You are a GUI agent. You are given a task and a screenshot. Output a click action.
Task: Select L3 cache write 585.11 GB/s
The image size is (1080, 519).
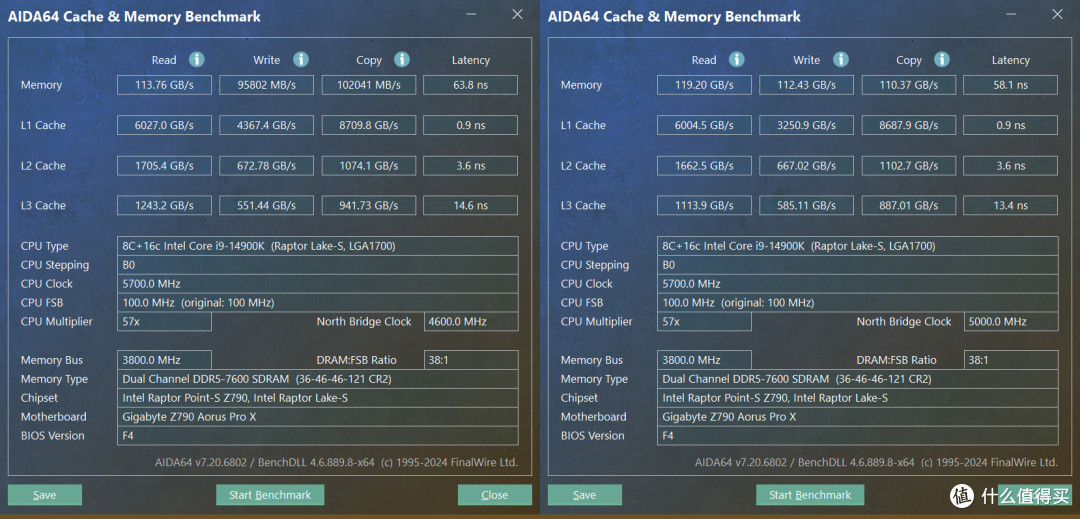point(807,205)
